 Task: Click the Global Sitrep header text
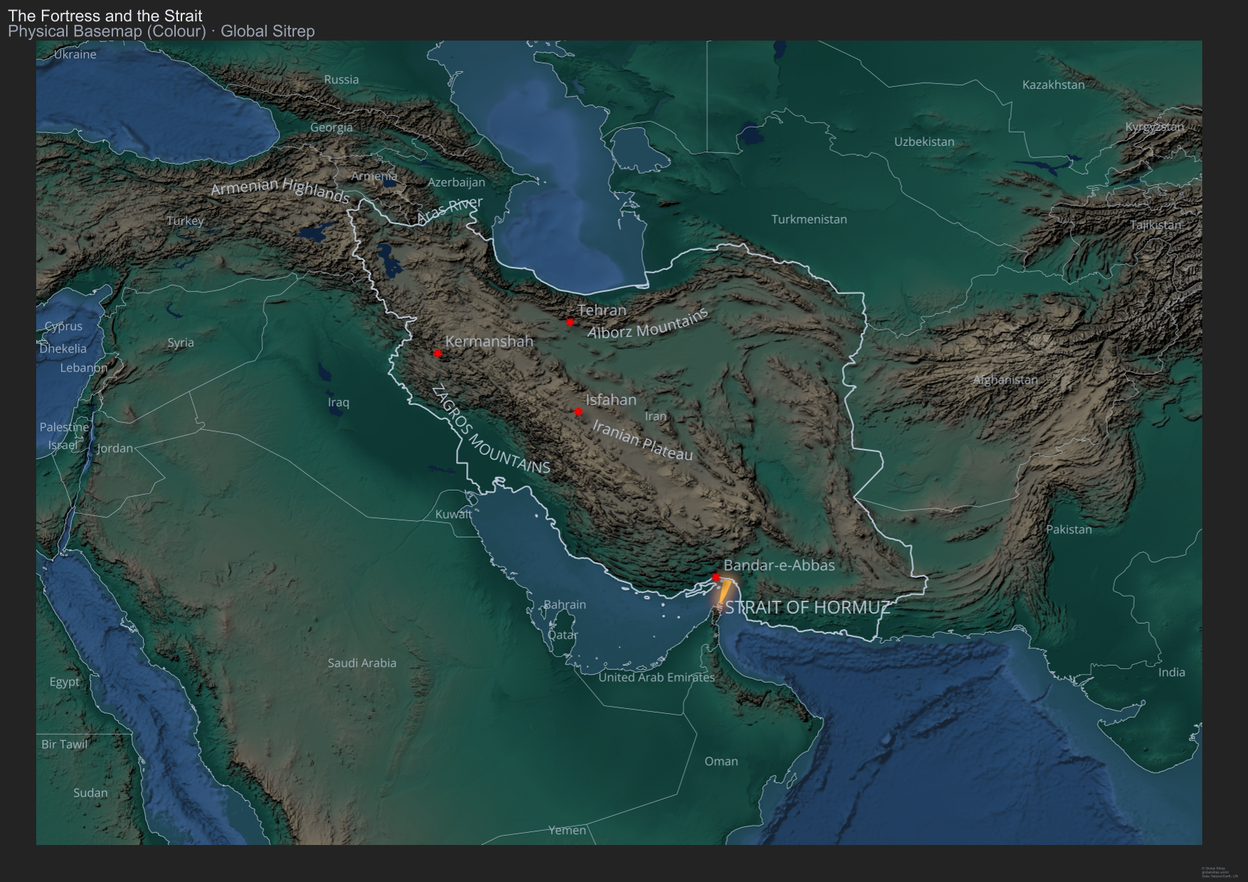click(266, 31)
